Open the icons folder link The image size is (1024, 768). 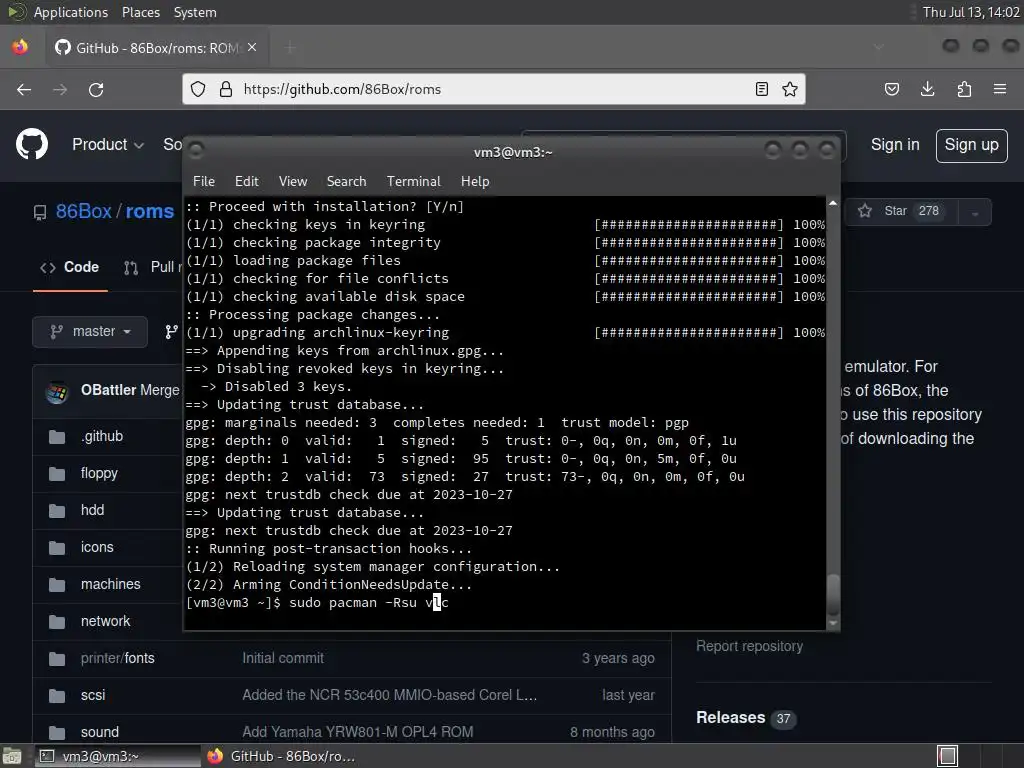(x=97, y=547)
